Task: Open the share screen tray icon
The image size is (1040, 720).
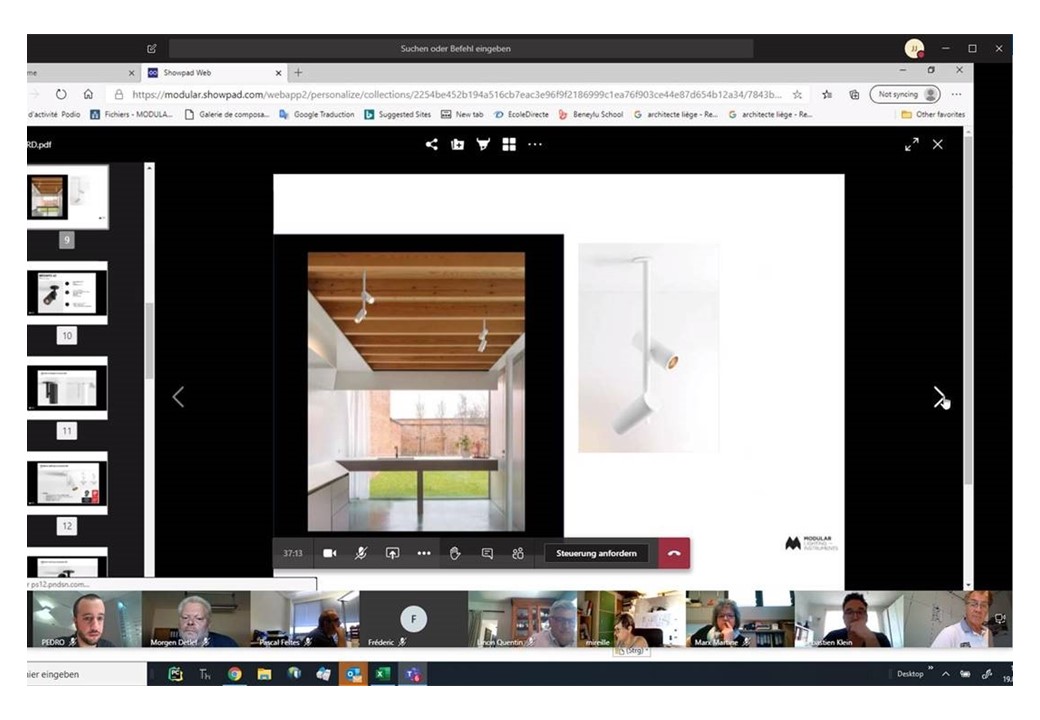Action: (393, 553)
